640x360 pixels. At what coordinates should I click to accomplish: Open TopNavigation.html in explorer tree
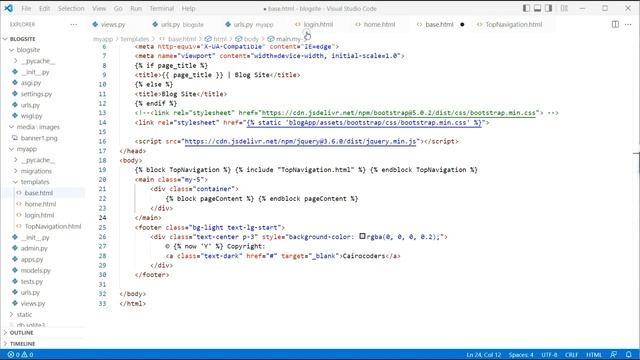pyautogui.click(x=53, y=226)
